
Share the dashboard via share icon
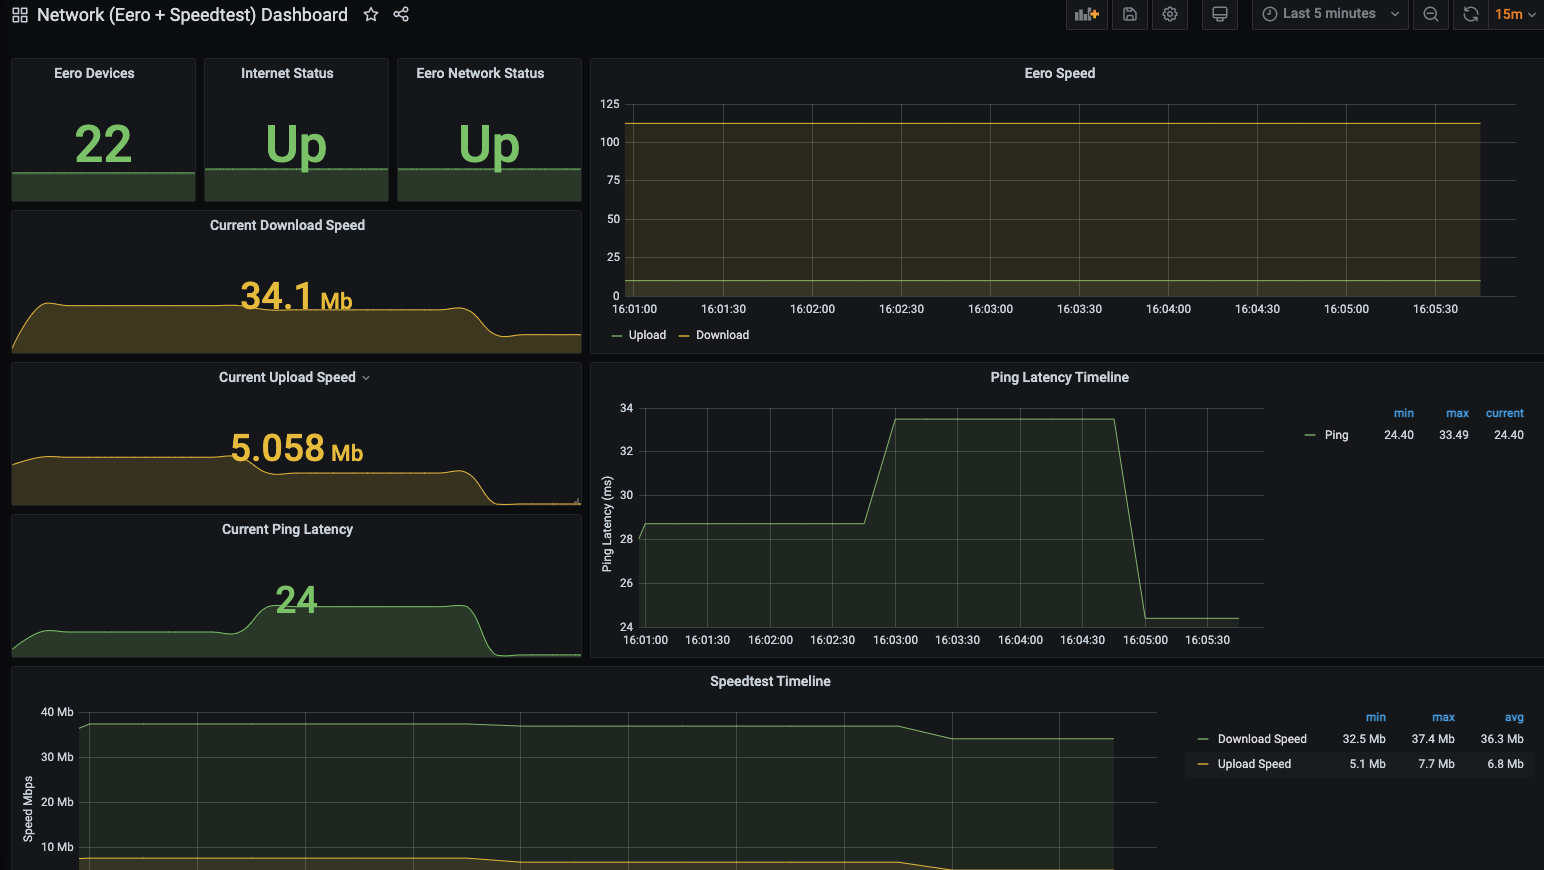point(401,15)
